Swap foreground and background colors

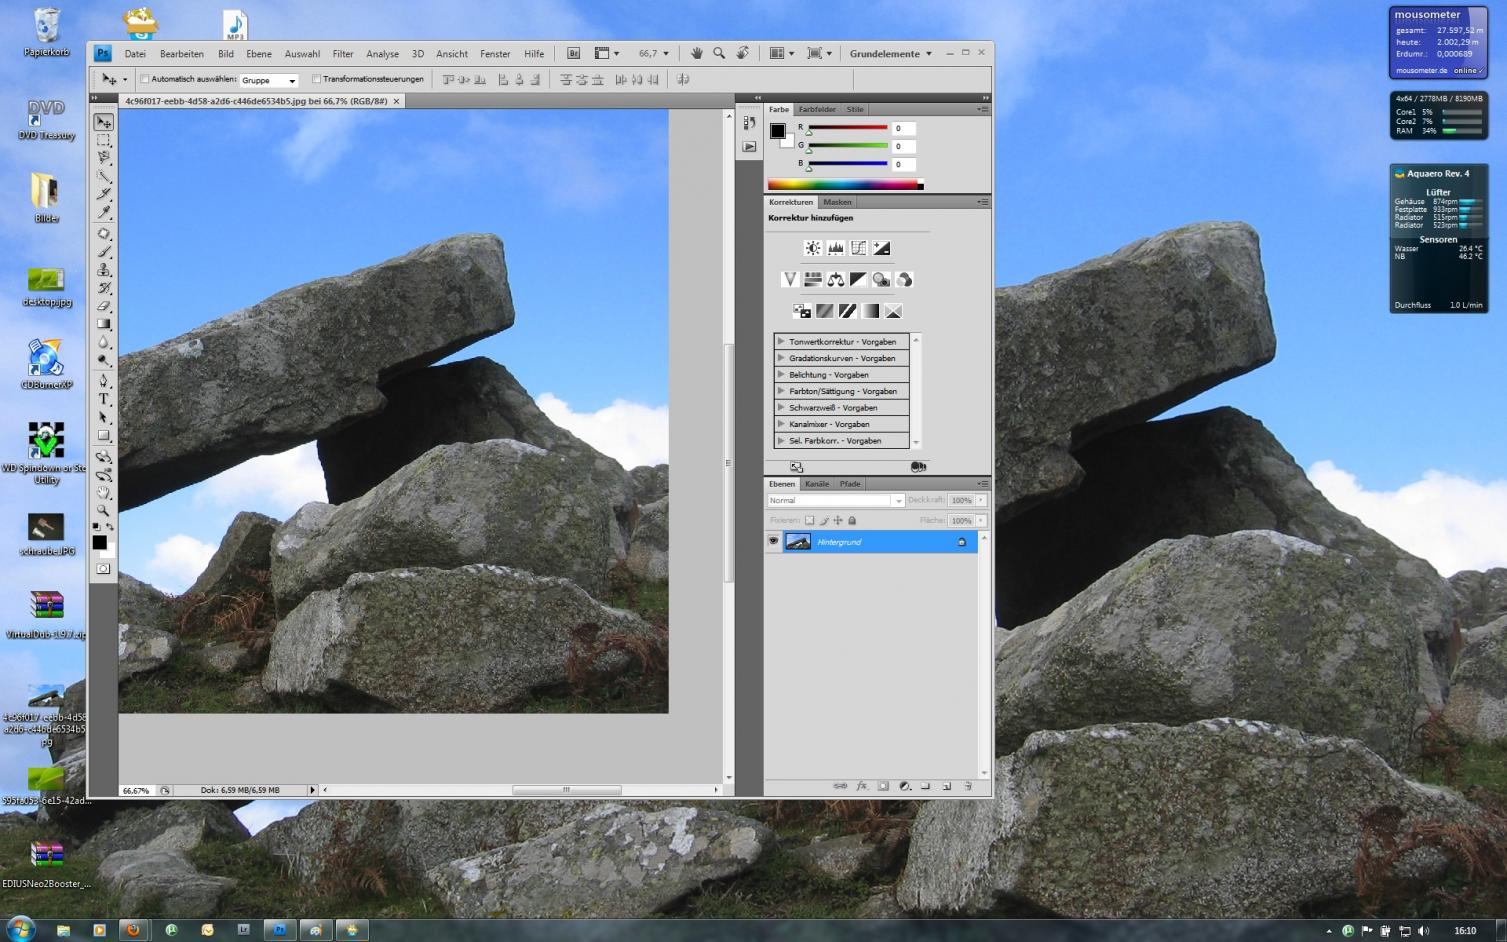coord(108,526)
